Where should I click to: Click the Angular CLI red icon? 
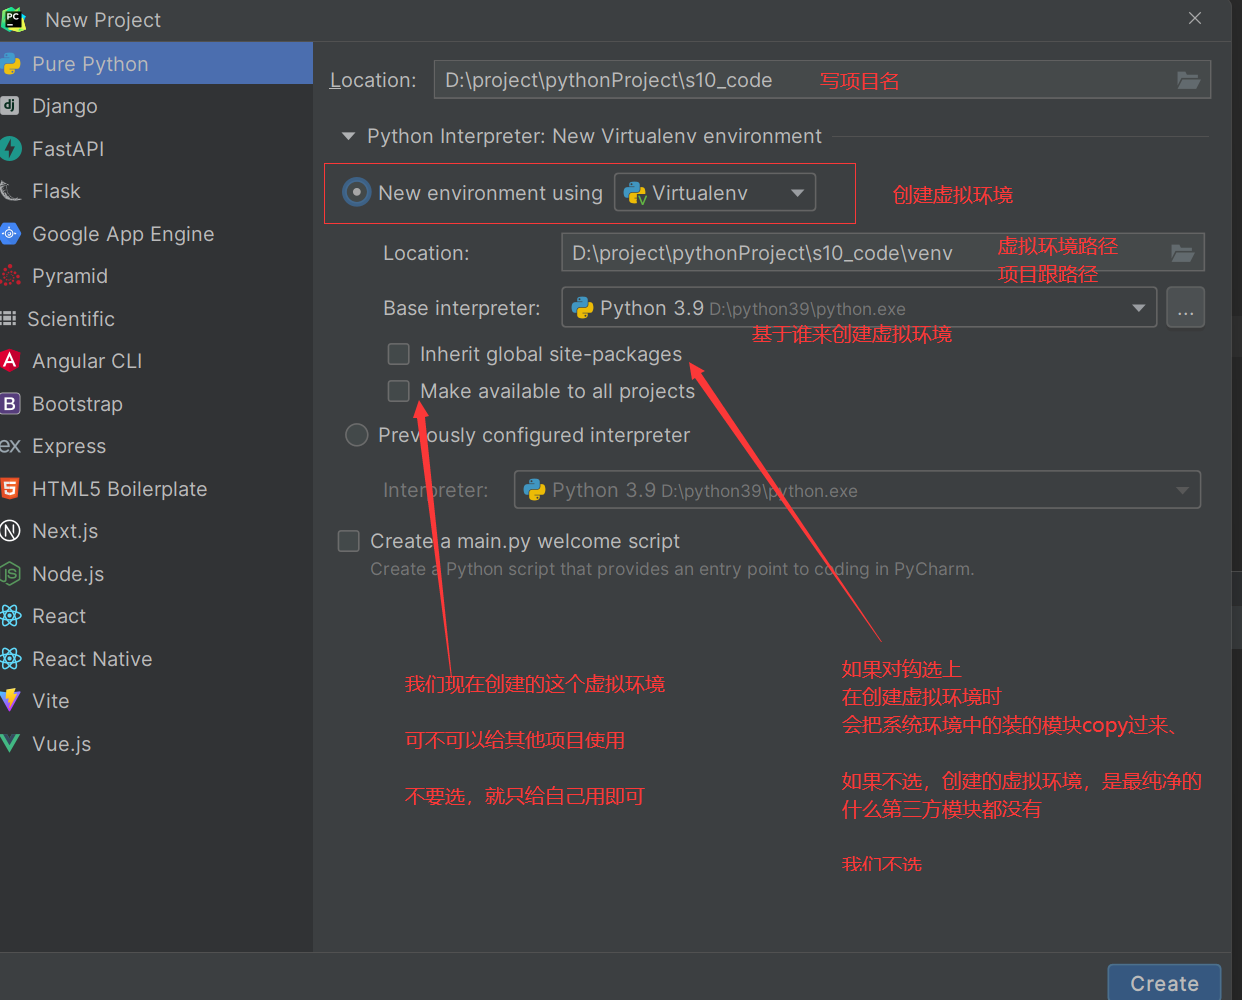pyautogui.click(x=10, y=361)
